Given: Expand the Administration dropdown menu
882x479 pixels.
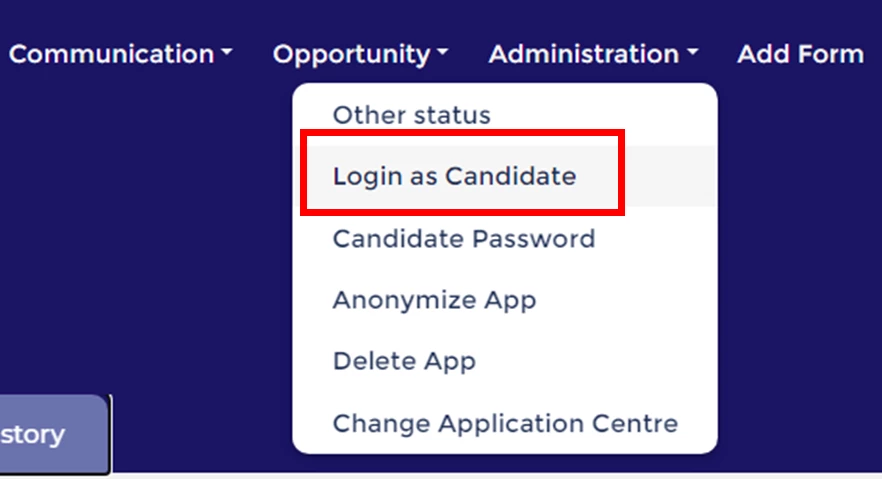Looking at the screenshot, I should click(584, 54).
